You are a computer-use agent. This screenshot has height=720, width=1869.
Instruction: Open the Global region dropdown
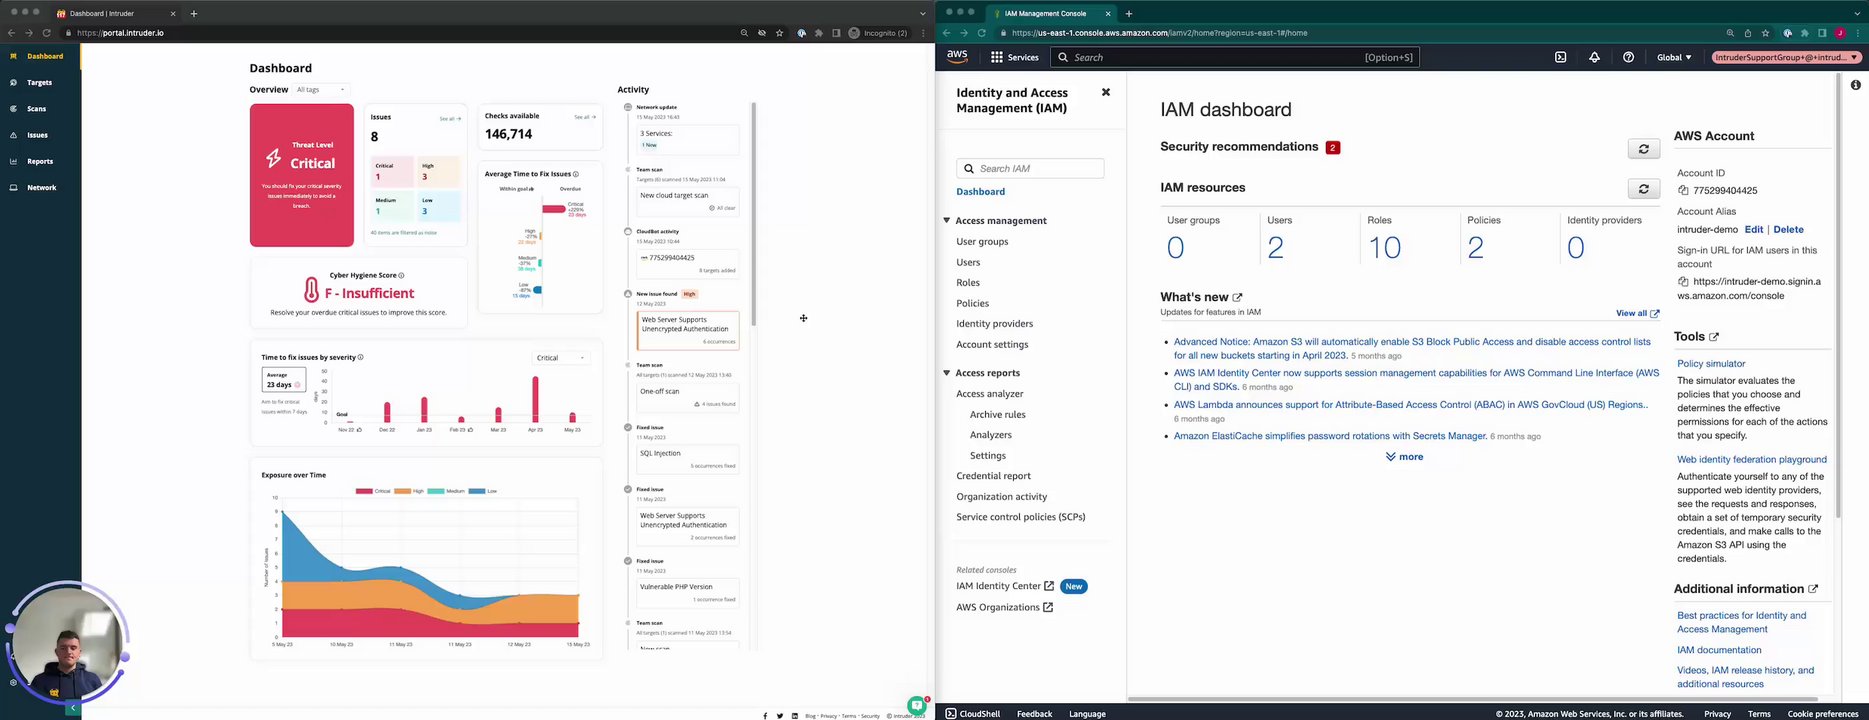pos(1674,57)
